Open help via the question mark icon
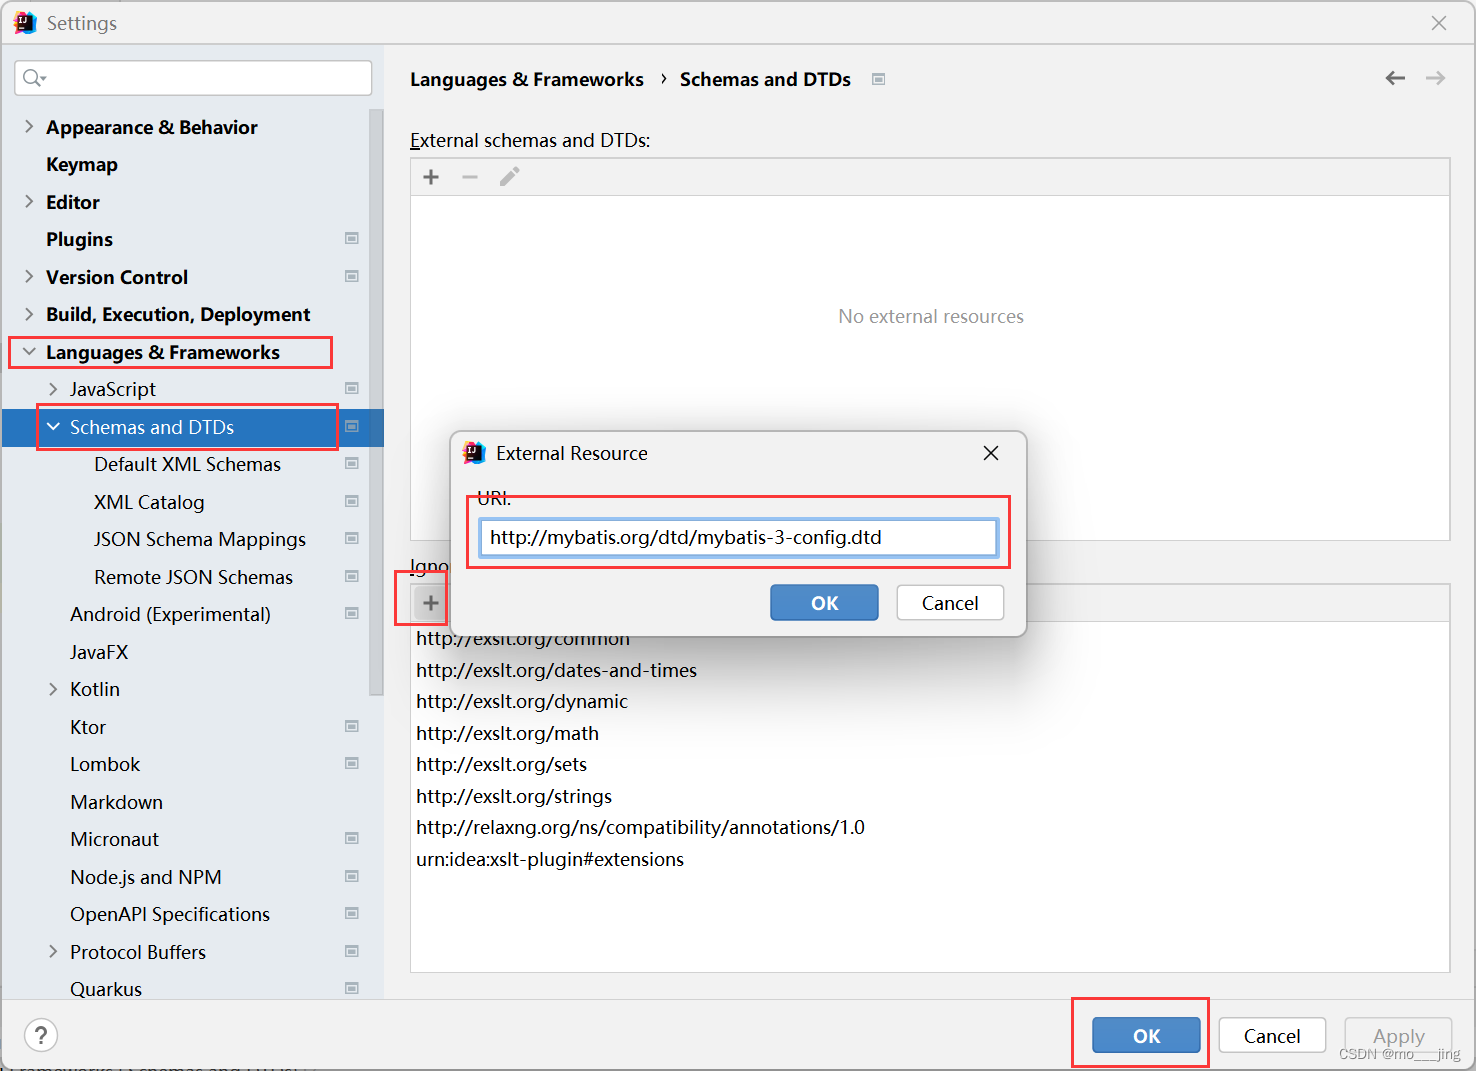 [x=40, y=1035]
